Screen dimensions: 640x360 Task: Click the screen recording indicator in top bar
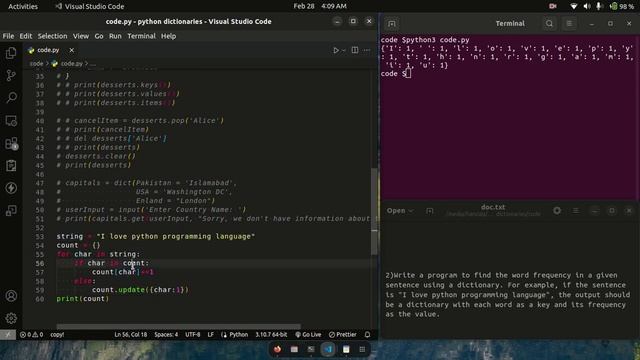(x=553, y=6)
